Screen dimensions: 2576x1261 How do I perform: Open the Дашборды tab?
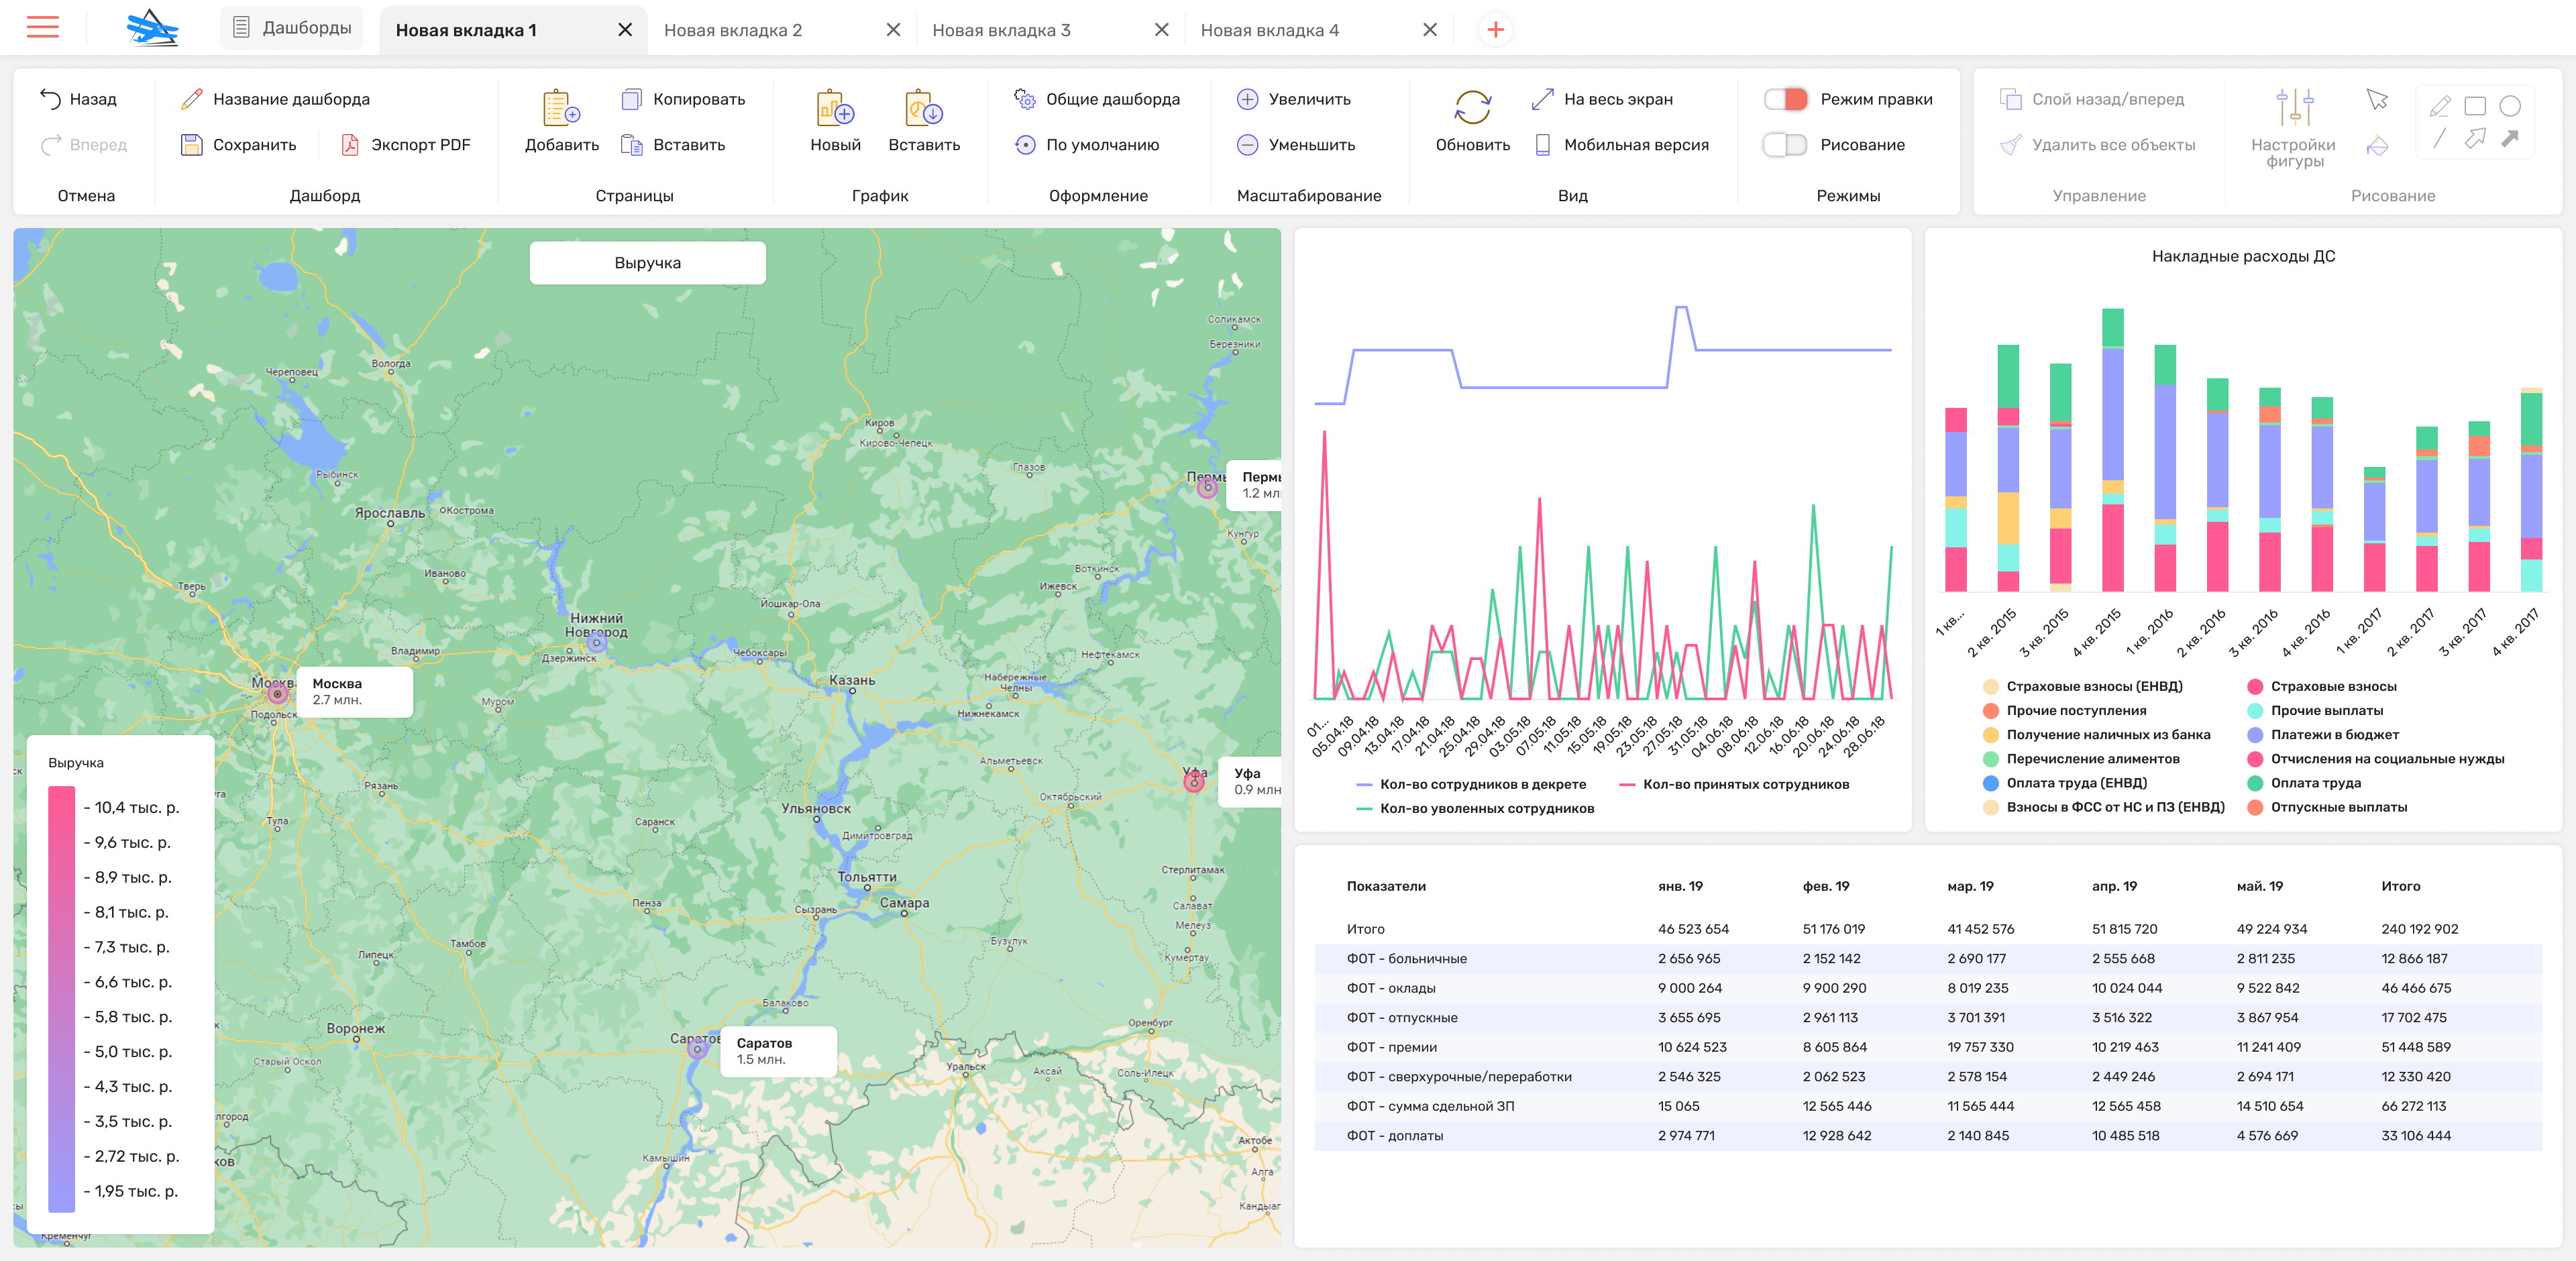coord(292,28)
